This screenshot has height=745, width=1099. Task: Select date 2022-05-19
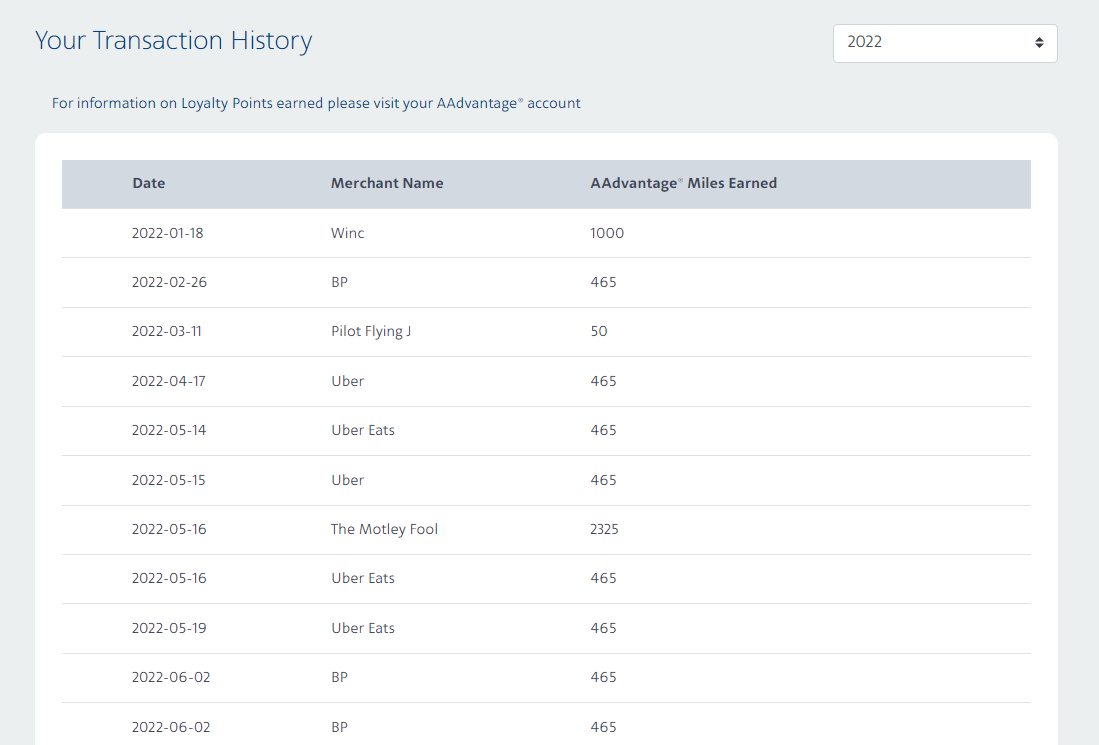[x=170, y=628]
